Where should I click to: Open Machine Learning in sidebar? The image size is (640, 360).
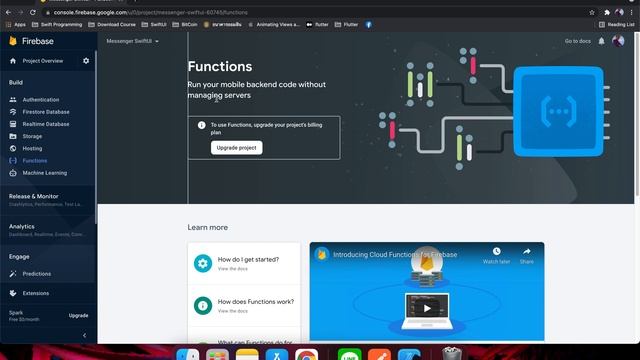coord(45,173)
